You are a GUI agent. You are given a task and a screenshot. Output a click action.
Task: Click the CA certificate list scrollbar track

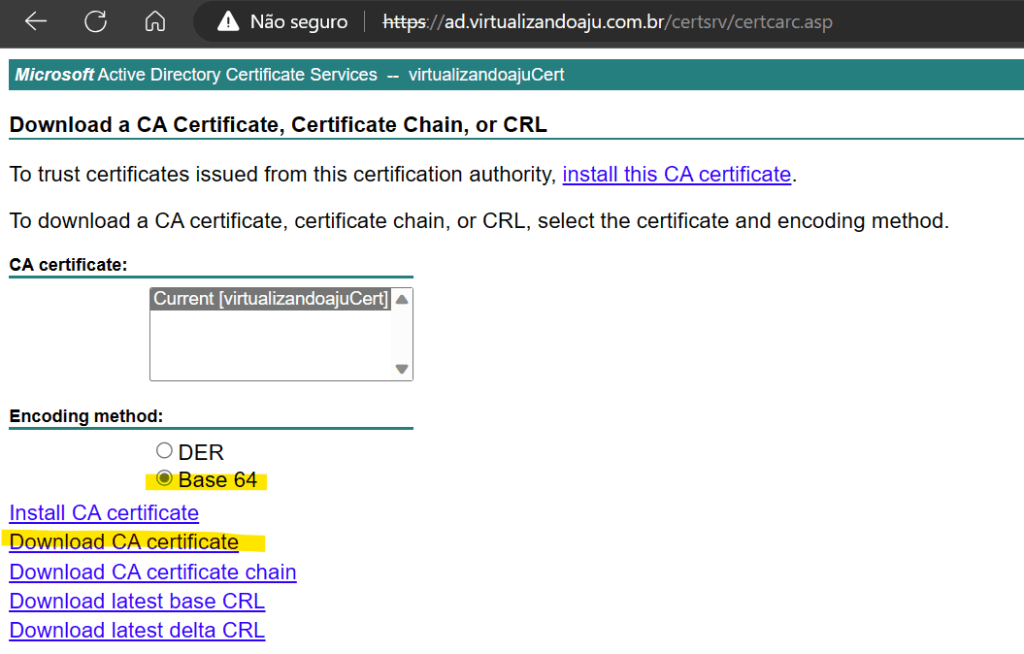pos(402,335)
